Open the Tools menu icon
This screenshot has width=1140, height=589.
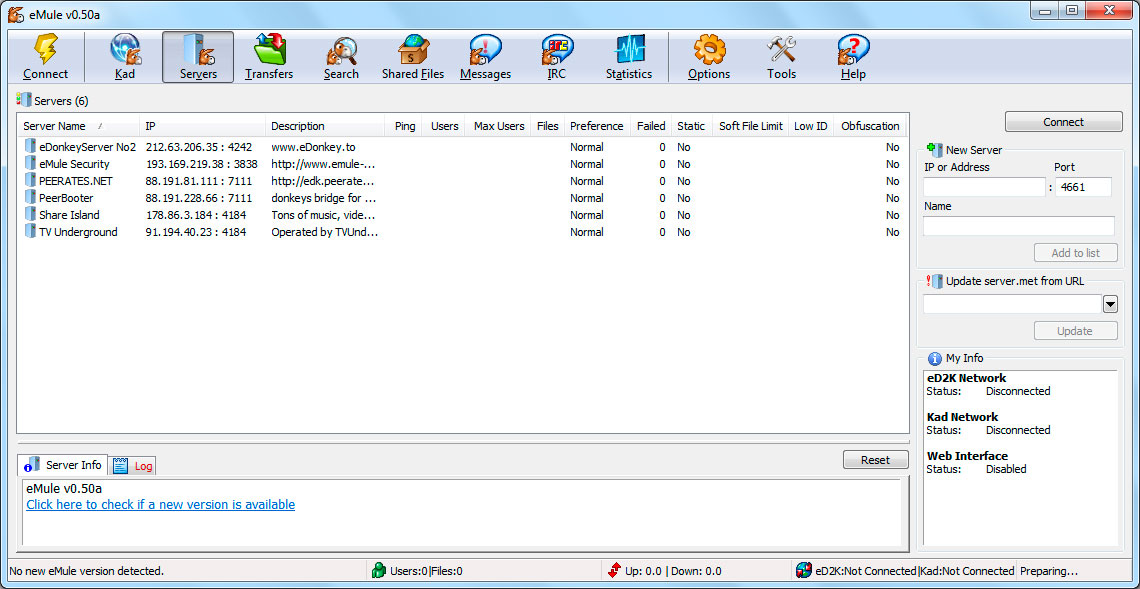pyautogui.click(x=782, y=51)
